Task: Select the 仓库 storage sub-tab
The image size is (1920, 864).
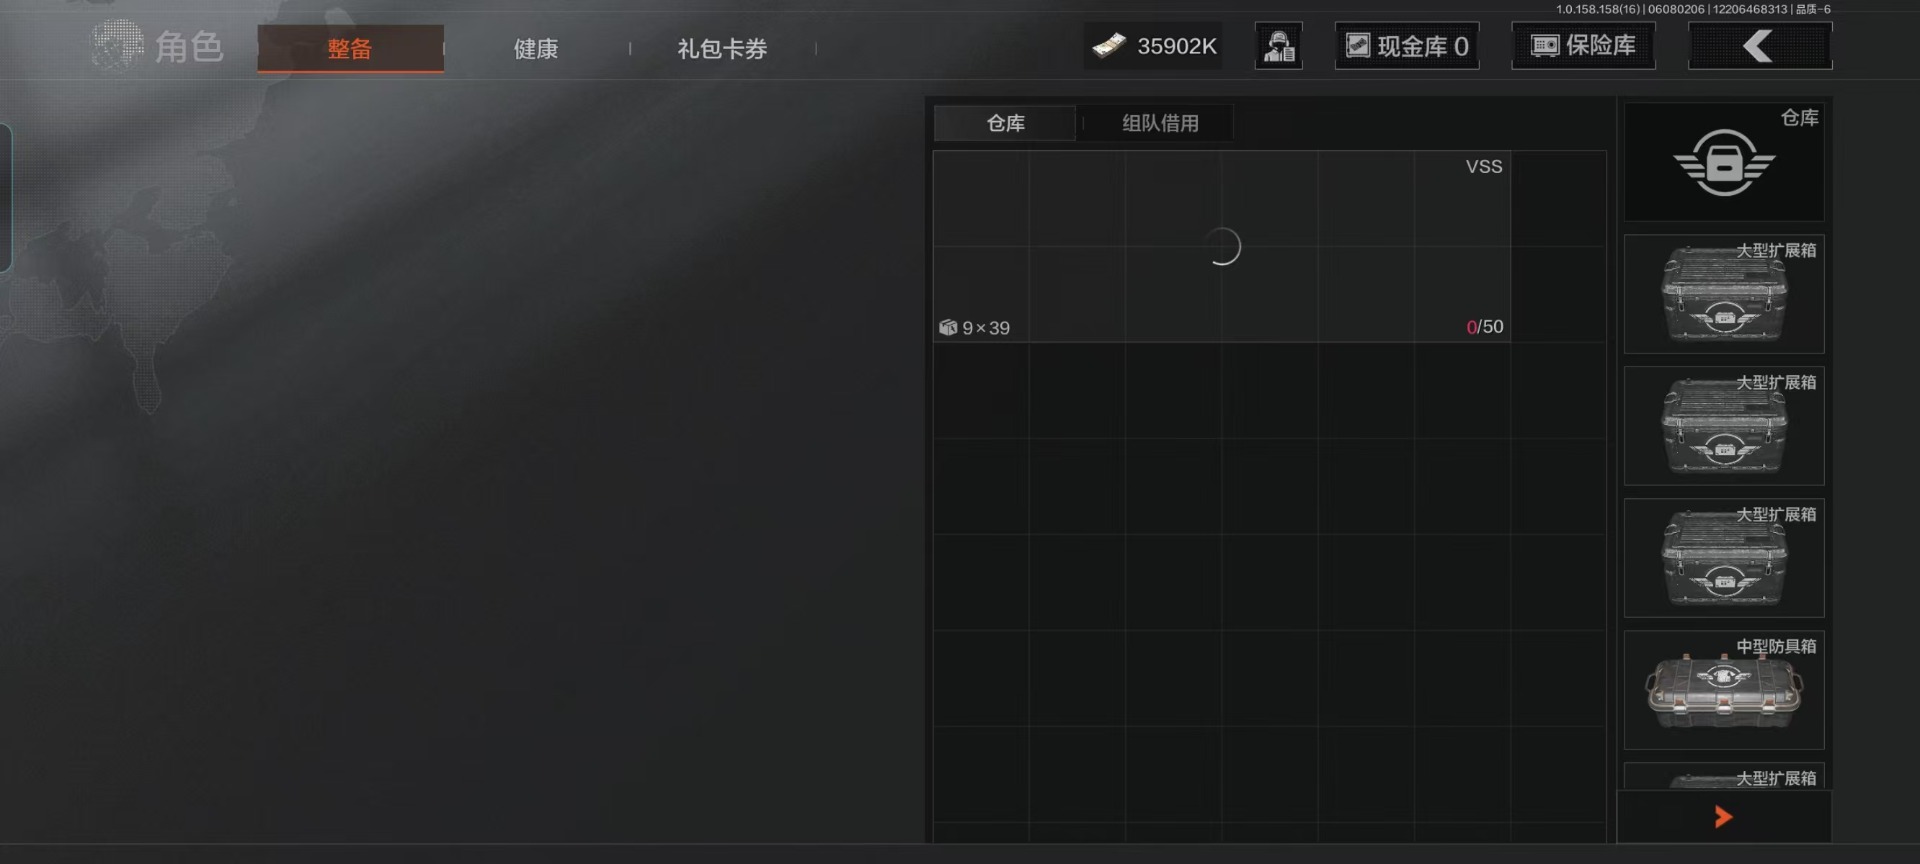Action: click(1005, 123)
